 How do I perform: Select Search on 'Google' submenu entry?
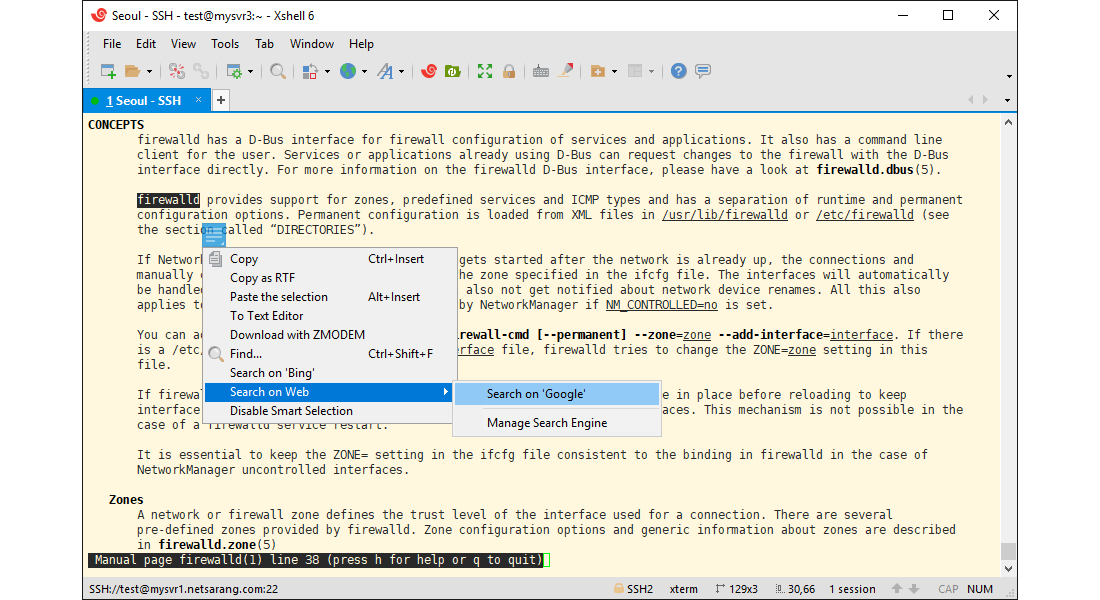[557, 394]
